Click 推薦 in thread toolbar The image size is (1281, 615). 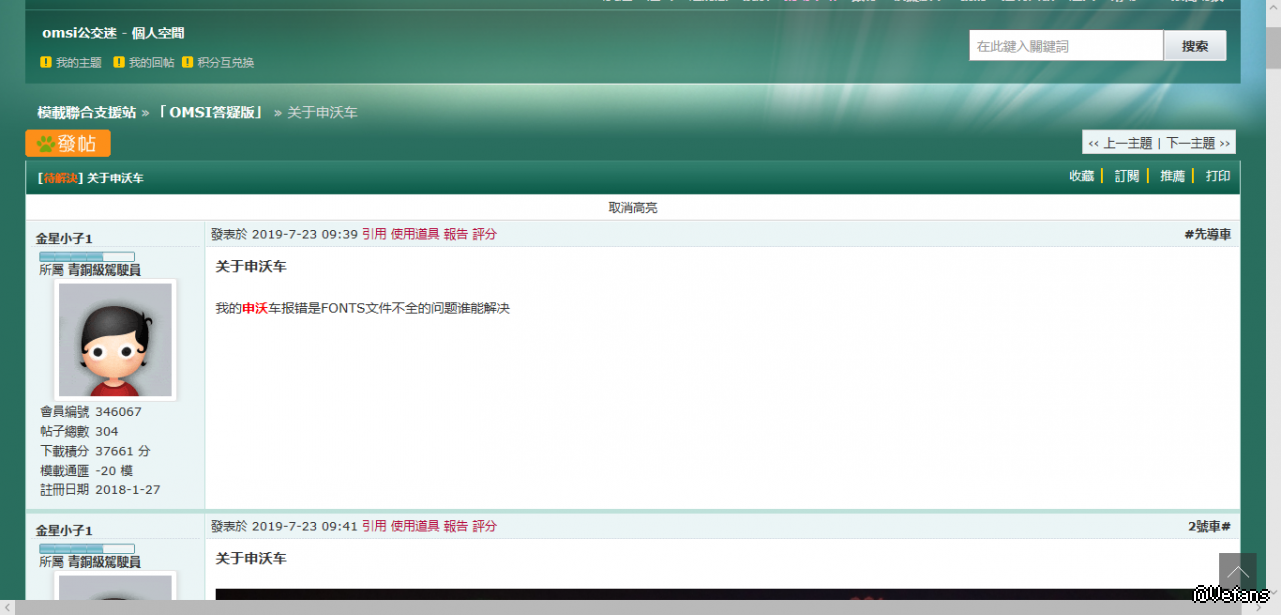click(1172, 176)
